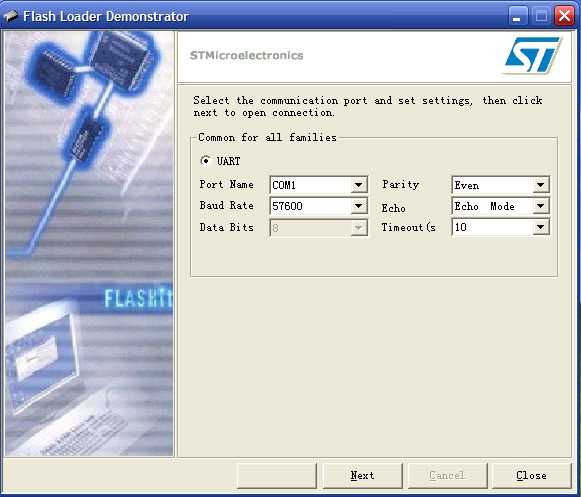Click the 'Parity' label
Image resolution: width=581 pixels, height=497 pixels.
[400, 184]
